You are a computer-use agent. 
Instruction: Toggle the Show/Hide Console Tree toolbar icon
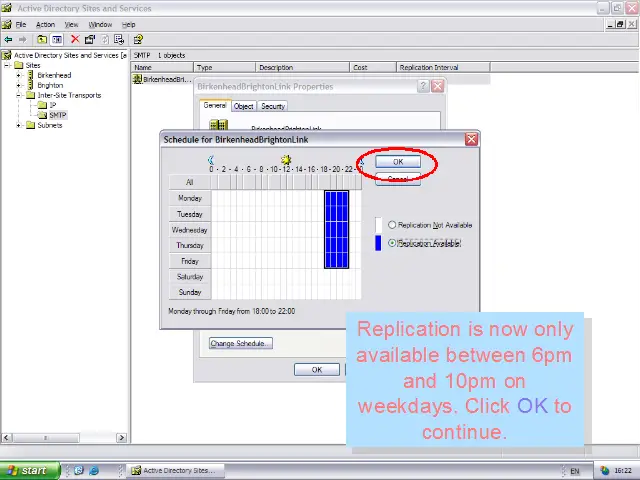pos(57,40)
